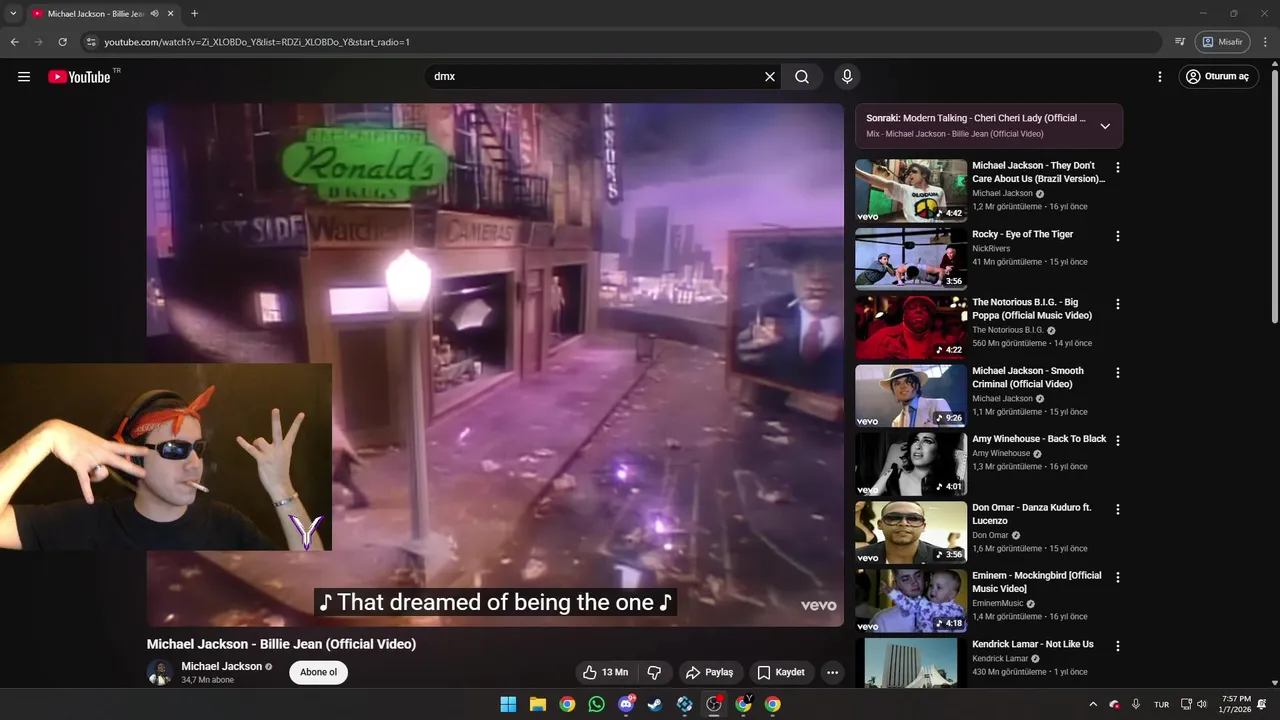Go back with browser back arrow
The width and height of the screenshot is (1280, 720).
[14, 42]
